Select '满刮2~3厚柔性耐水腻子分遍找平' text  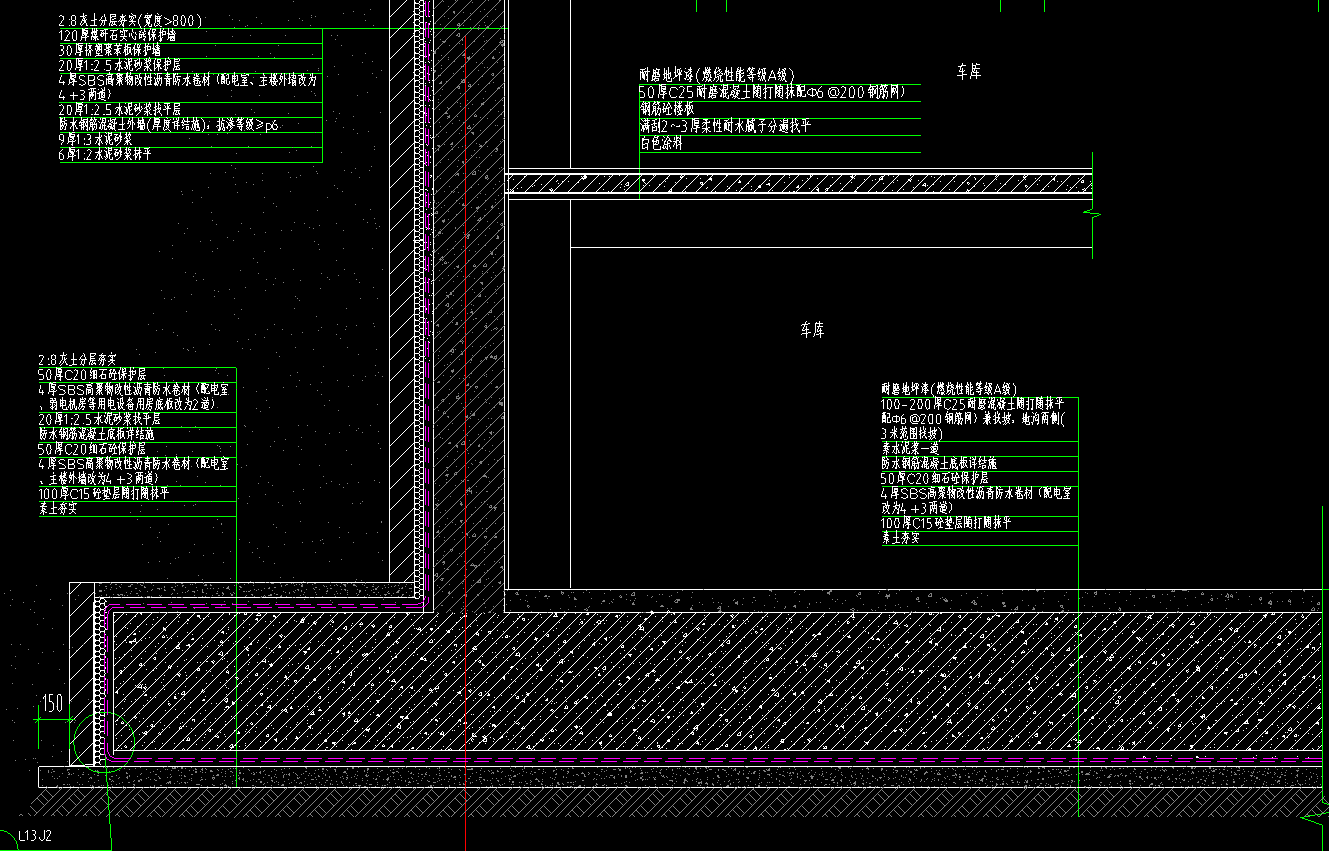[725, 126]
